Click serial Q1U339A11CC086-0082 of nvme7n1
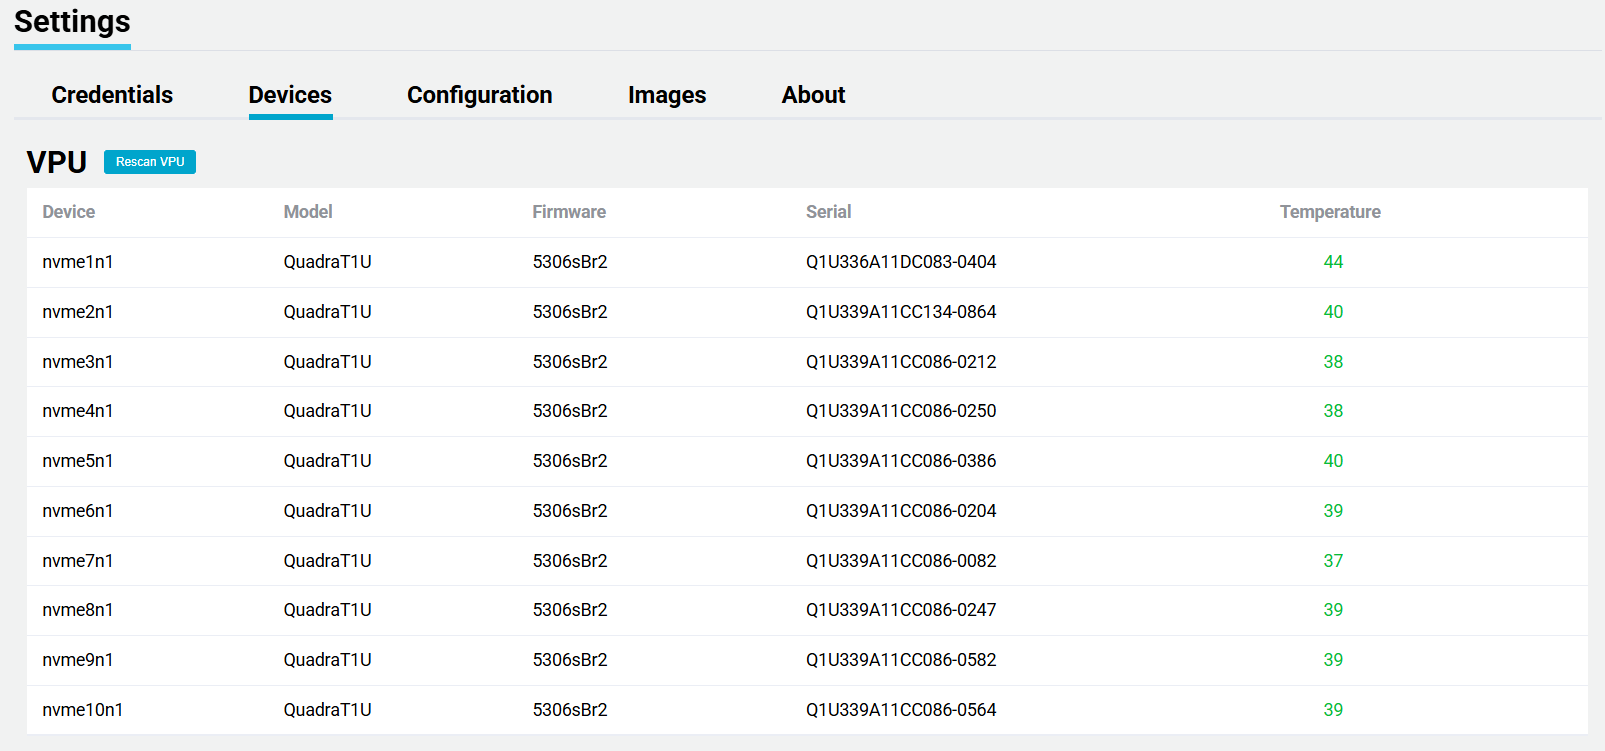 901,561
